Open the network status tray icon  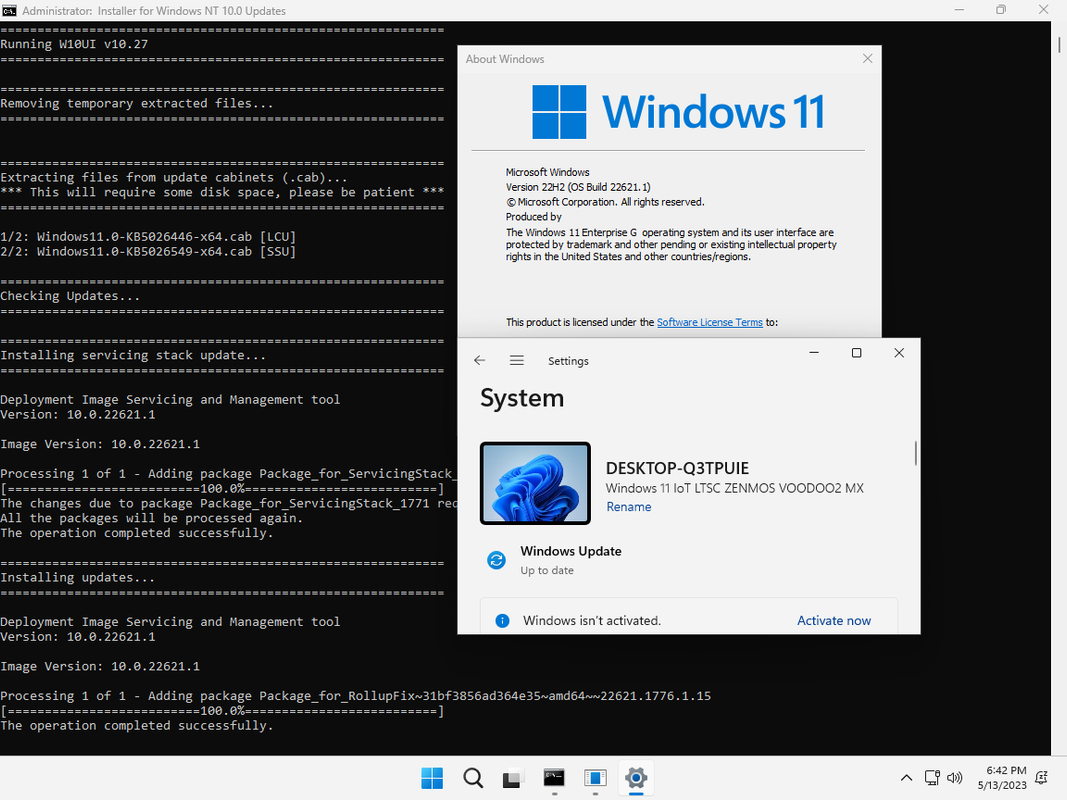932,778
